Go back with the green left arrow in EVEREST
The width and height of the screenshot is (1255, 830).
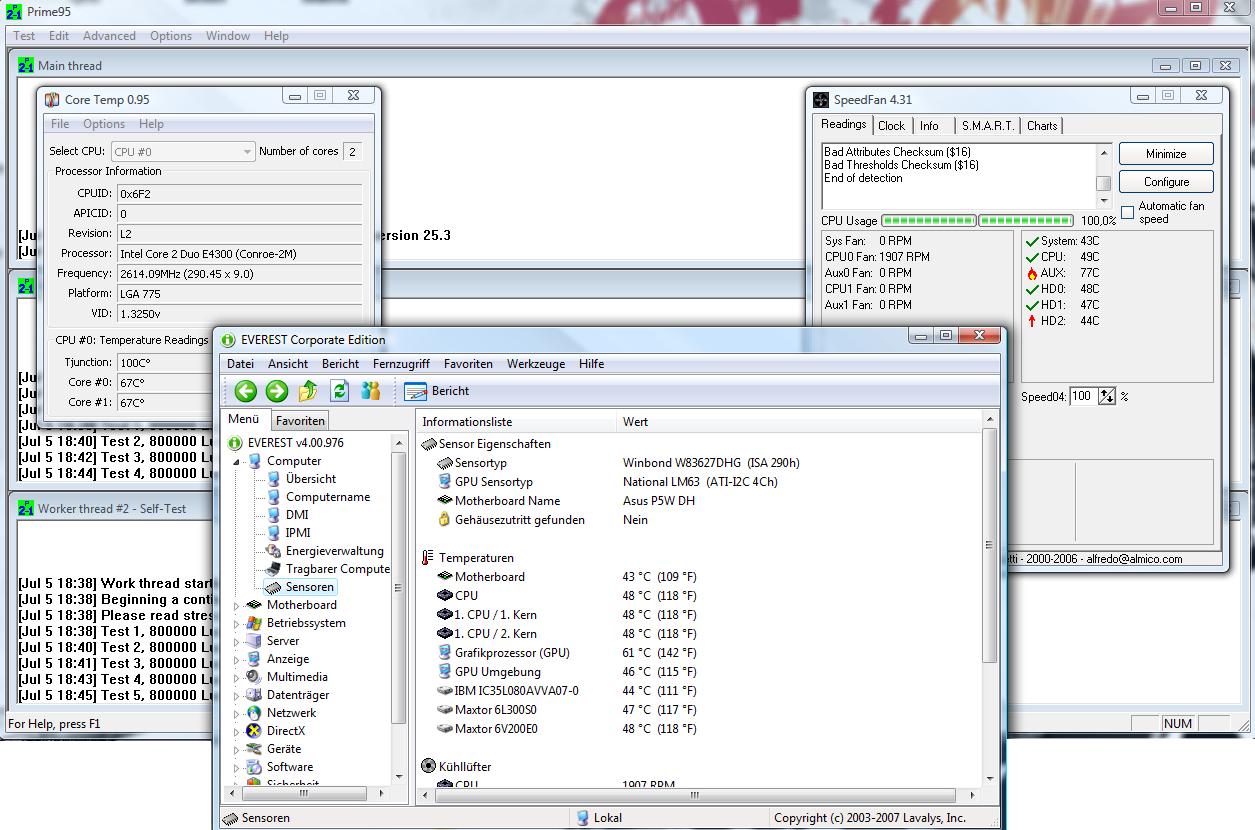pyautogui.click(x=246, y=391)
